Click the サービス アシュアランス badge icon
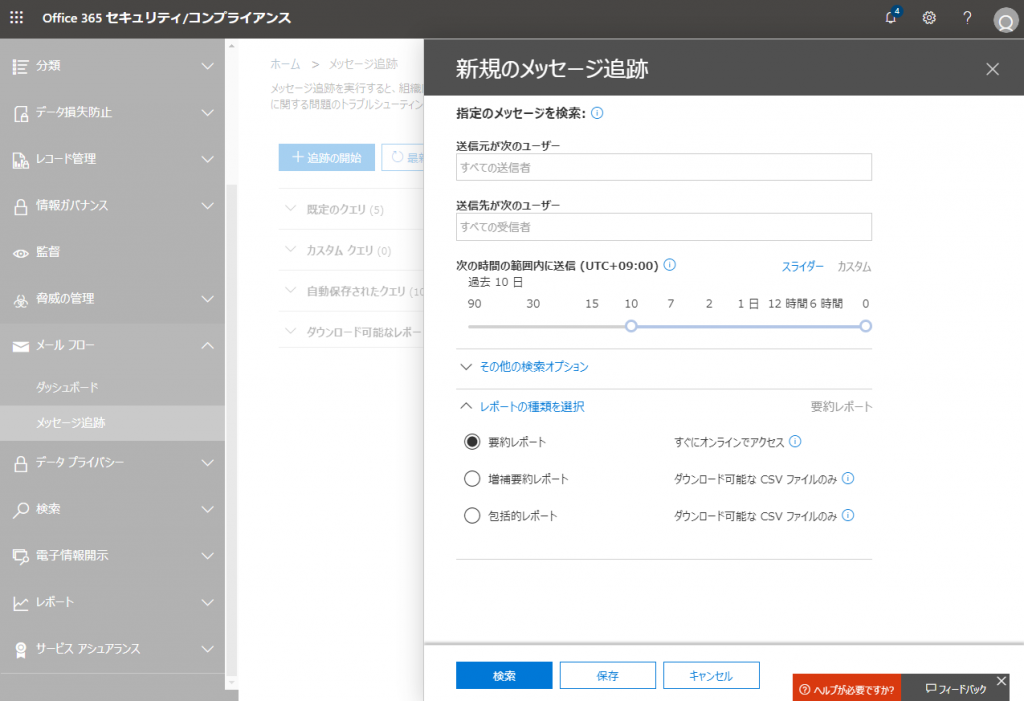This screenshot has height=701, width=1024. (21, 650)
